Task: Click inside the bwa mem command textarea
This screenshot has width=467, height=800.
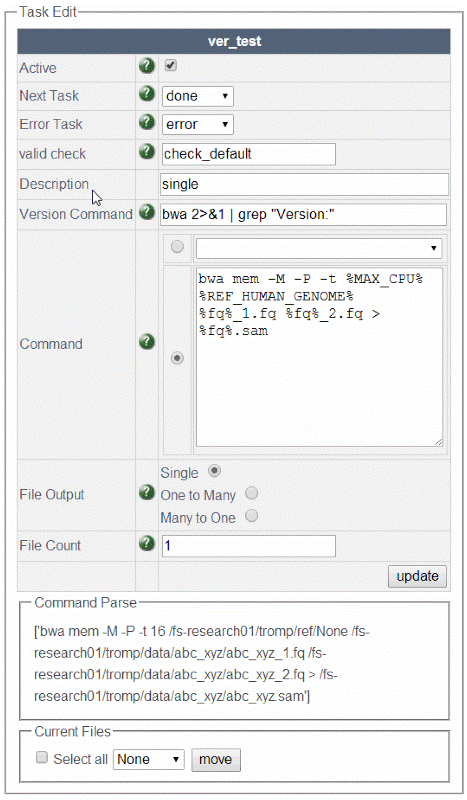Action: pos(319,358)
